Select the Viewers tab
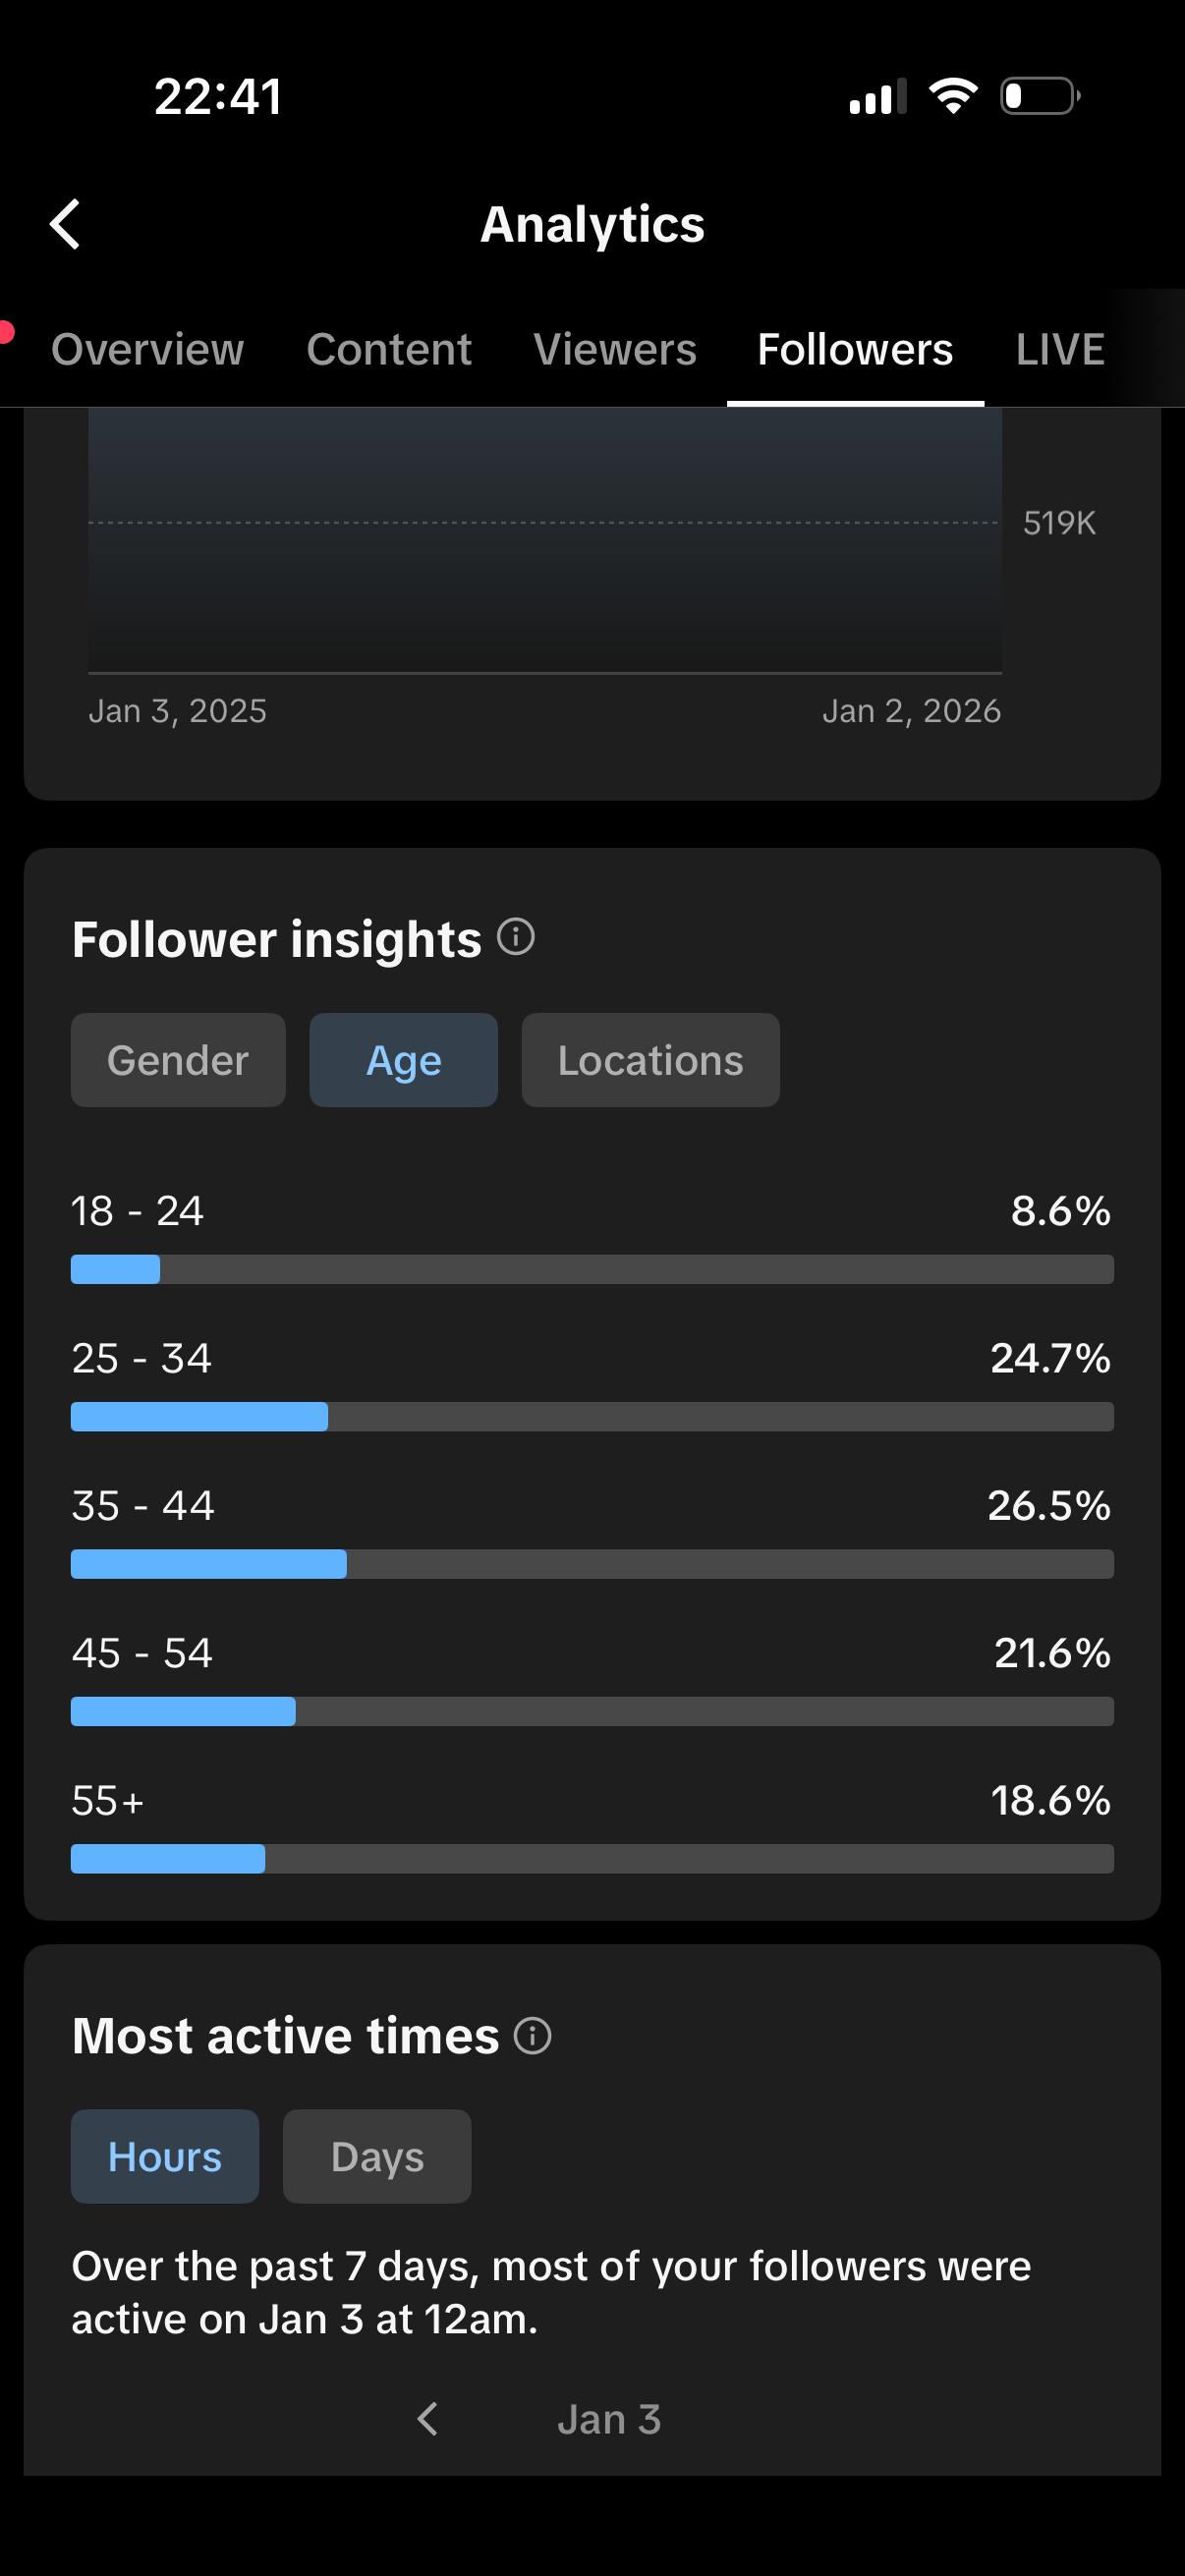 coord(615,350)
